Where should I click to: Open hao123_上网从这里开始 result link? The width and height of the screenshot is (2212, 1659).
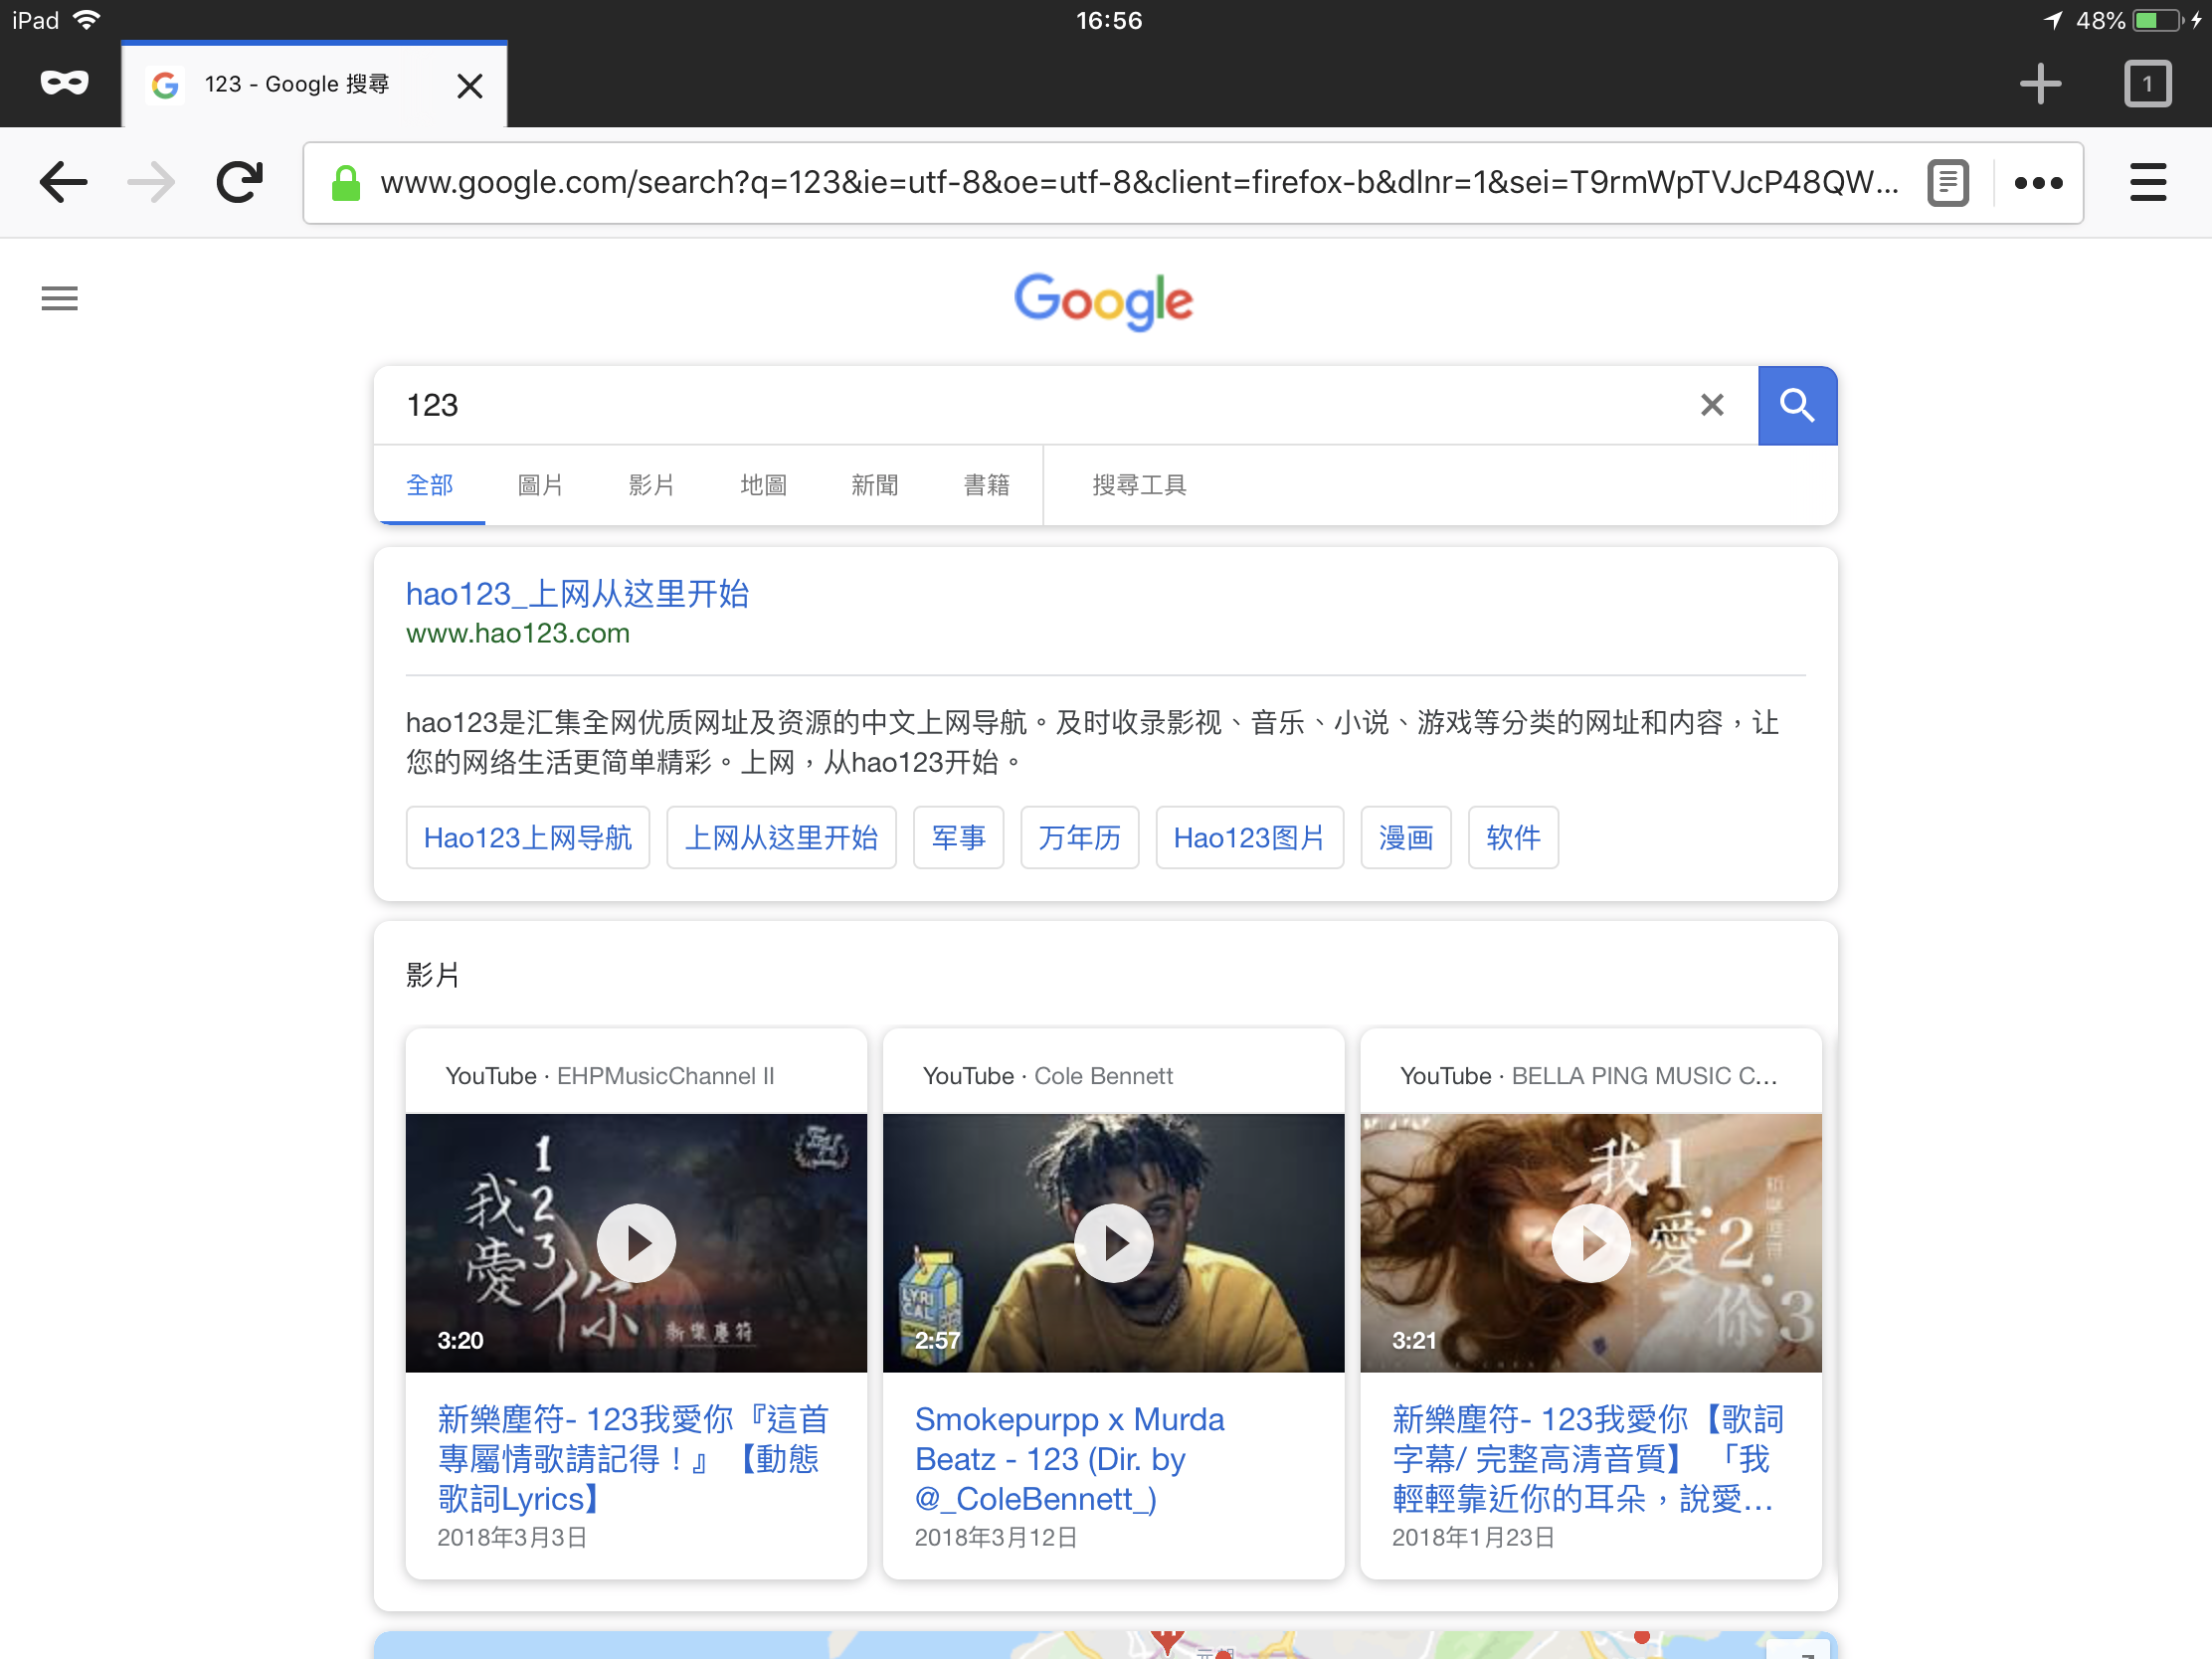pos(577,594)
